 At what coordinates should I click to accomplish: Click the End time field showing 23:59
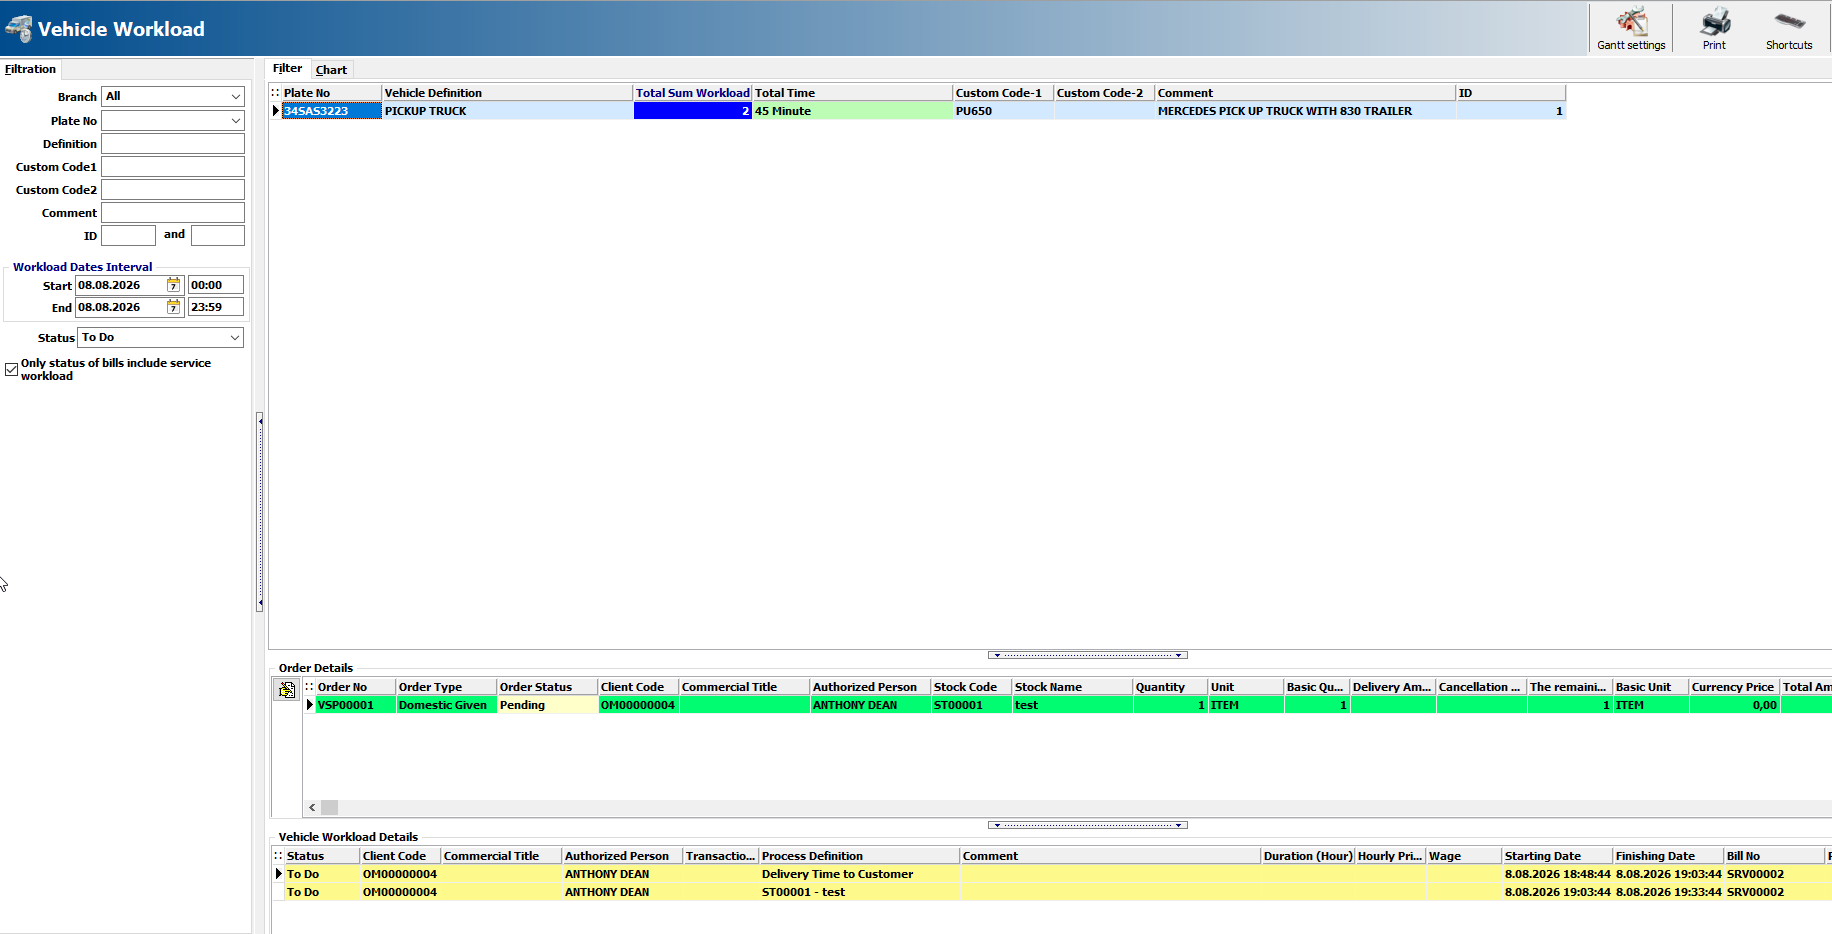pos(216,307)
